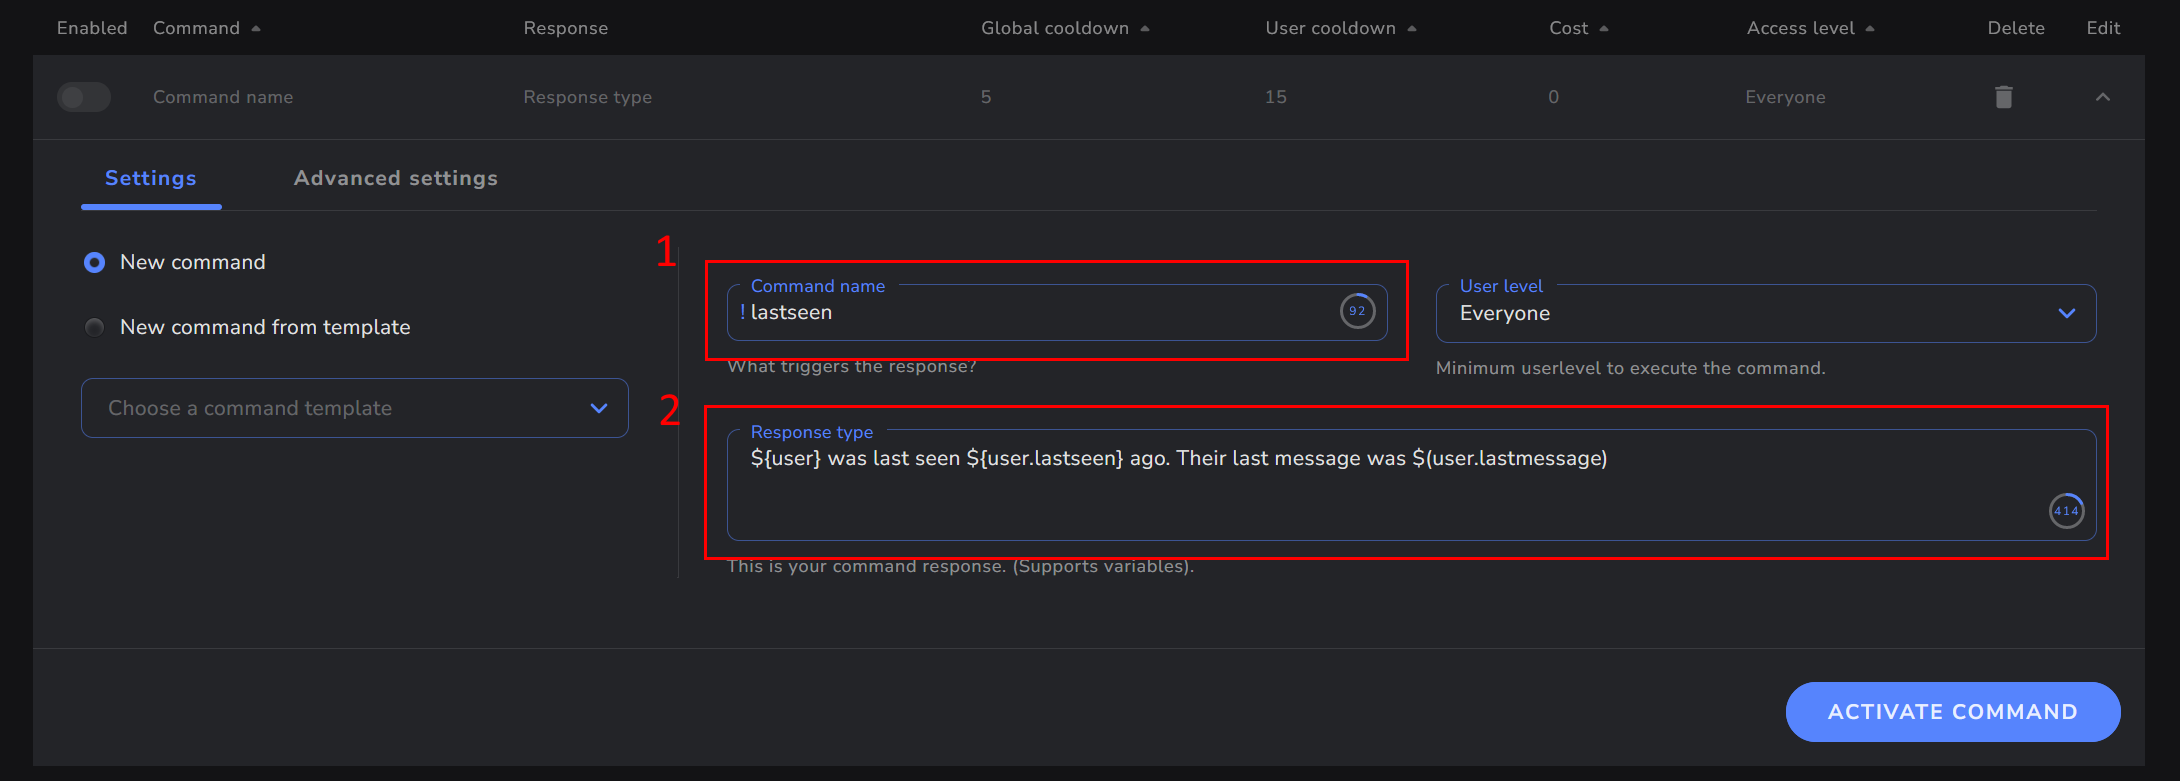
Task: Select the New command radio button
Action: [95, 262]
